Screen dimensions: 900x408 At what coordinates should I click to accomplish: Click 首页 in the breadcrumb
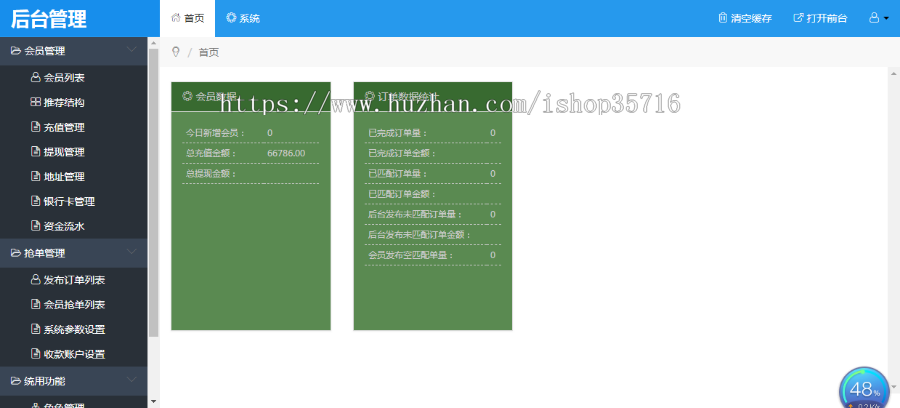209,53
